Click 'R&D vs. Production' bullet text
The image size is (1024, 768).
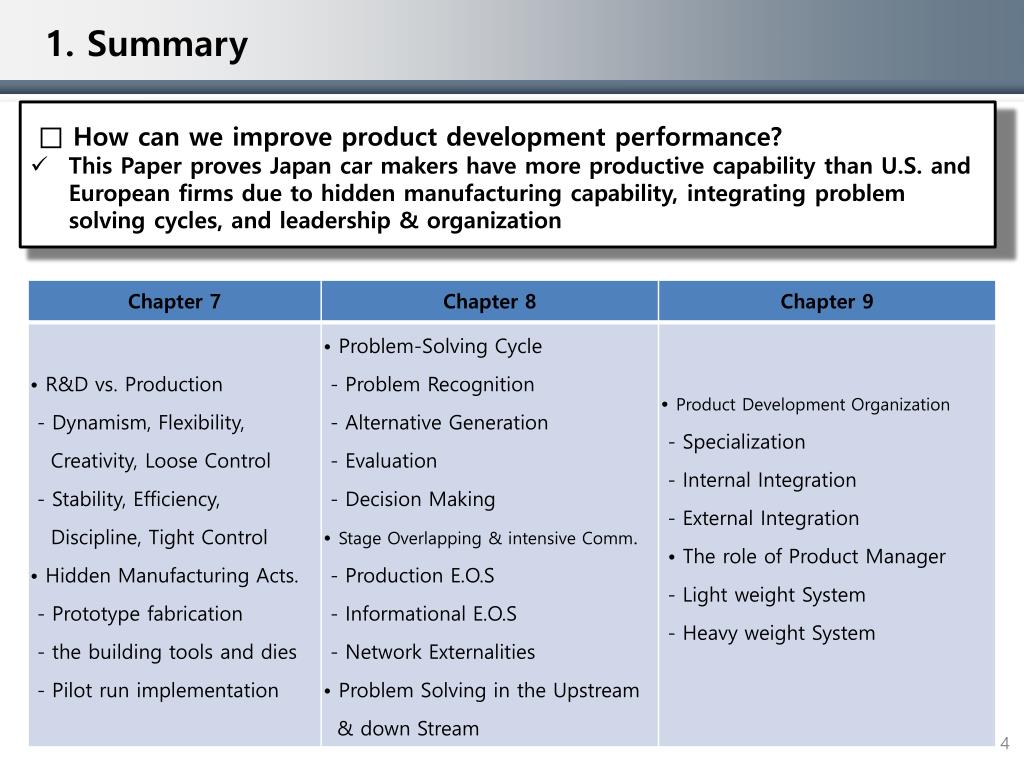(134, 384)
